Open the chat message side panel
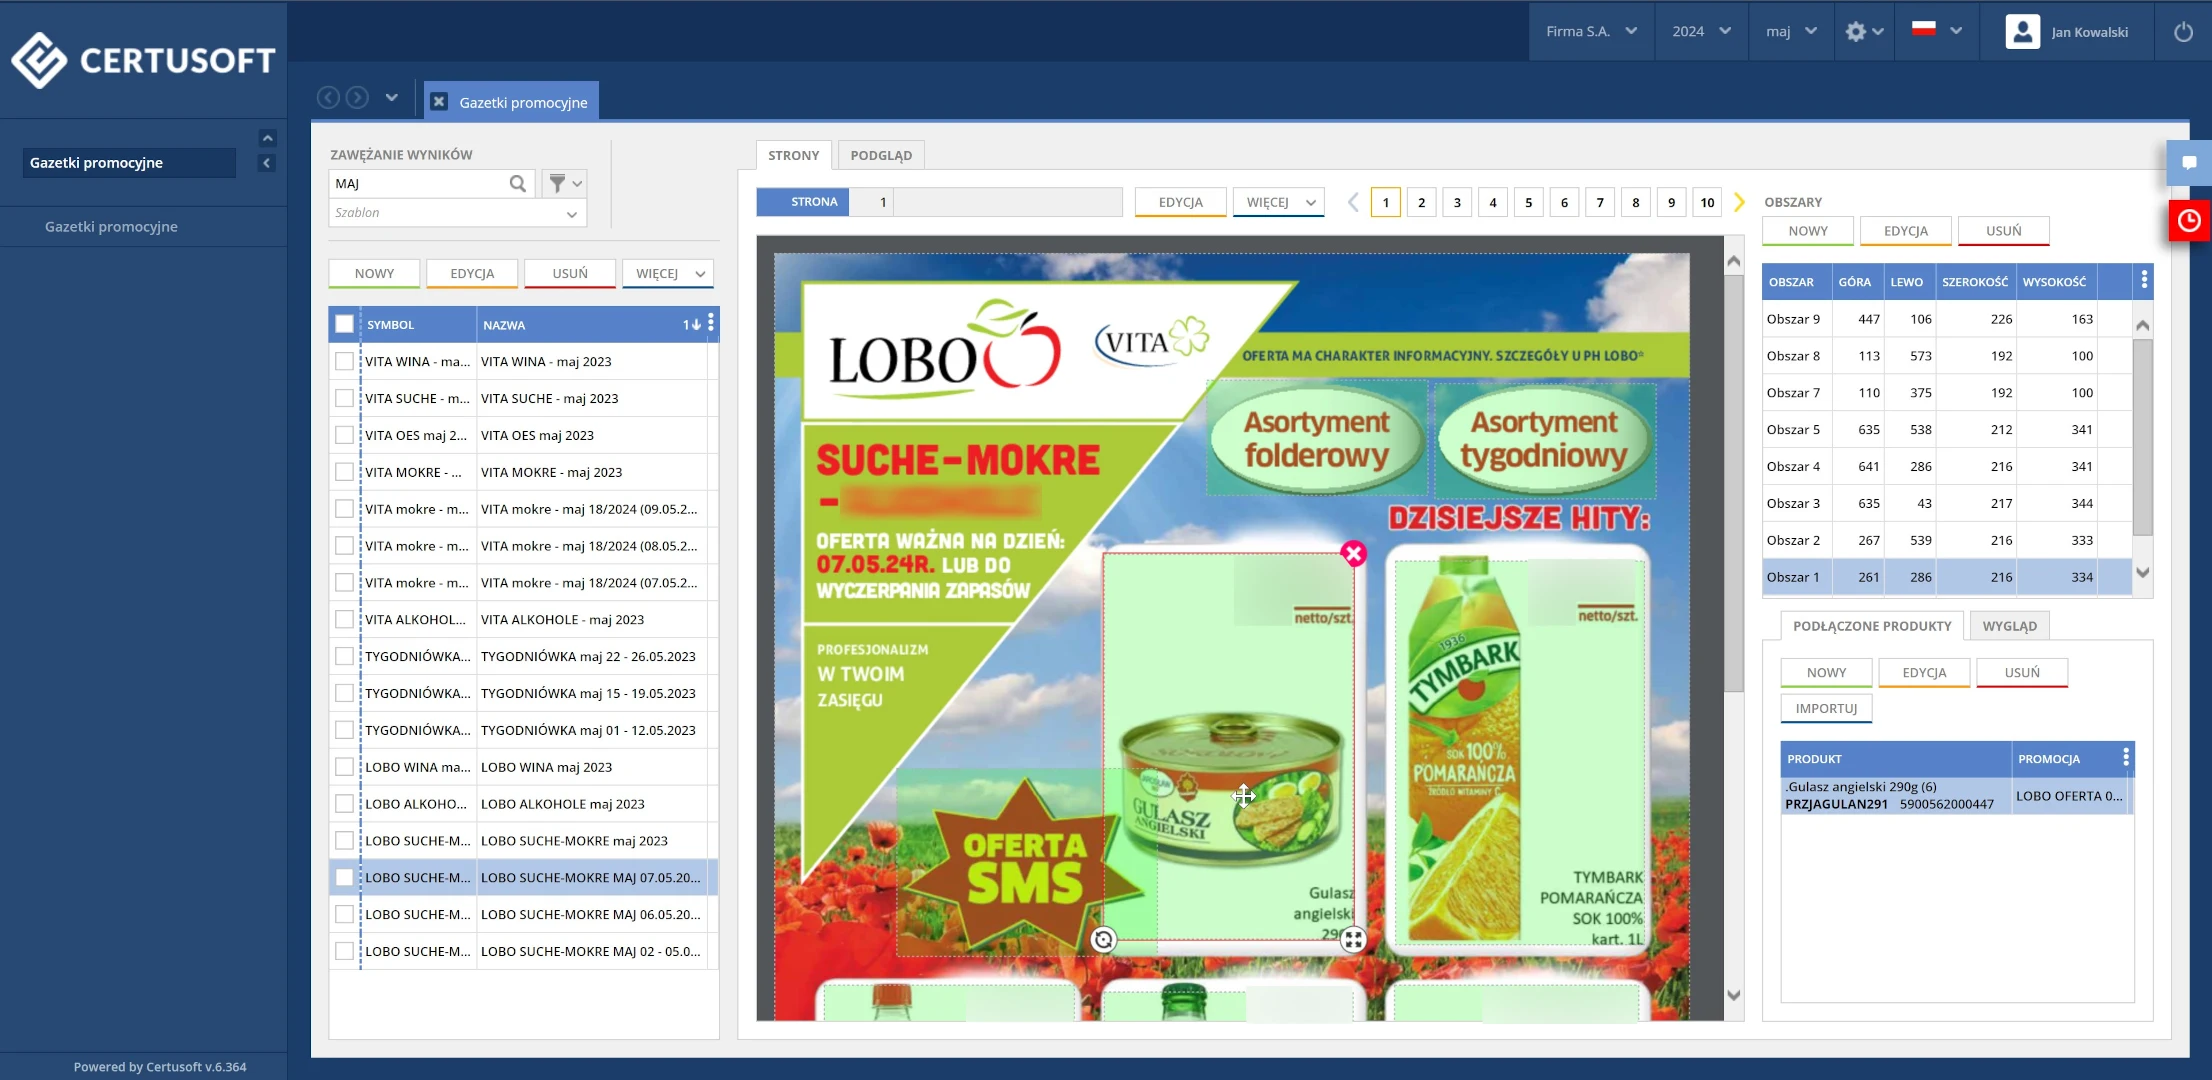This screenshot has height=1080, width=2212. (2189, 162)
